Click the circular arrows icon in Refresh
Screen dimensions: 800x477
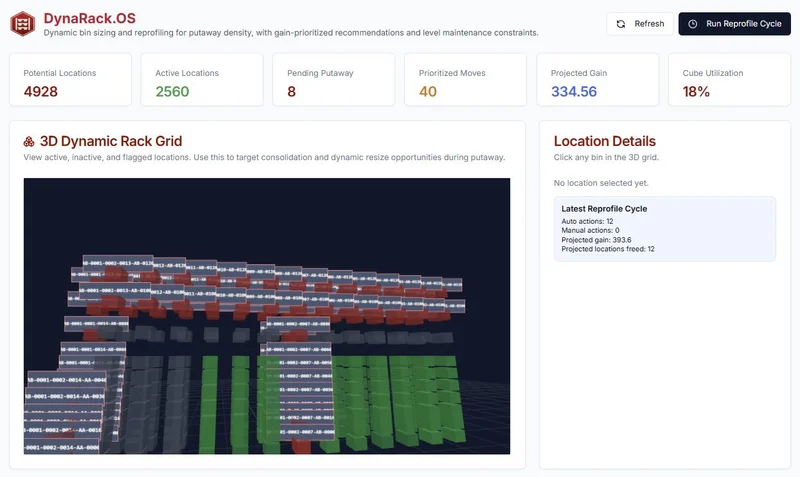click(x=620, y=24)
